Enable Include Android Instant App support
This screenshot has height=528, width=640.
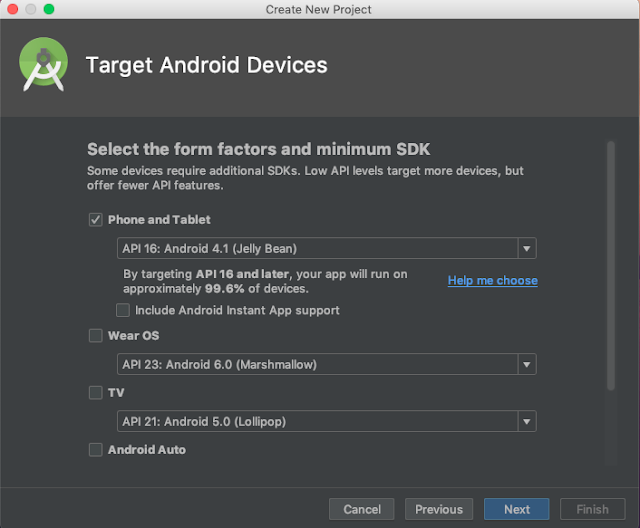[x=123, y=311]
